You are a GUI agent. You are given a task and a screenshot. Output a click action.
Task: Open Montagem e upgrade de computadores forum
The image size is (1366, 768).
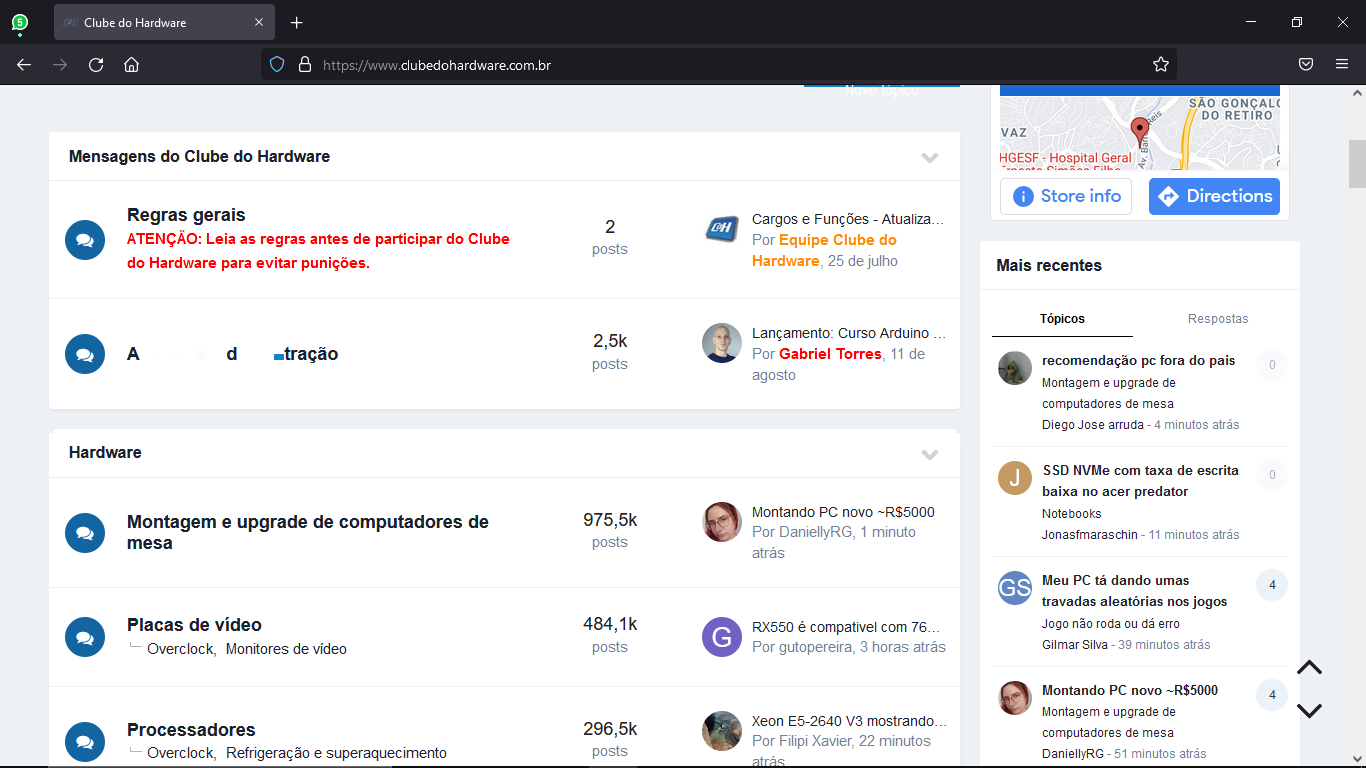308,532
